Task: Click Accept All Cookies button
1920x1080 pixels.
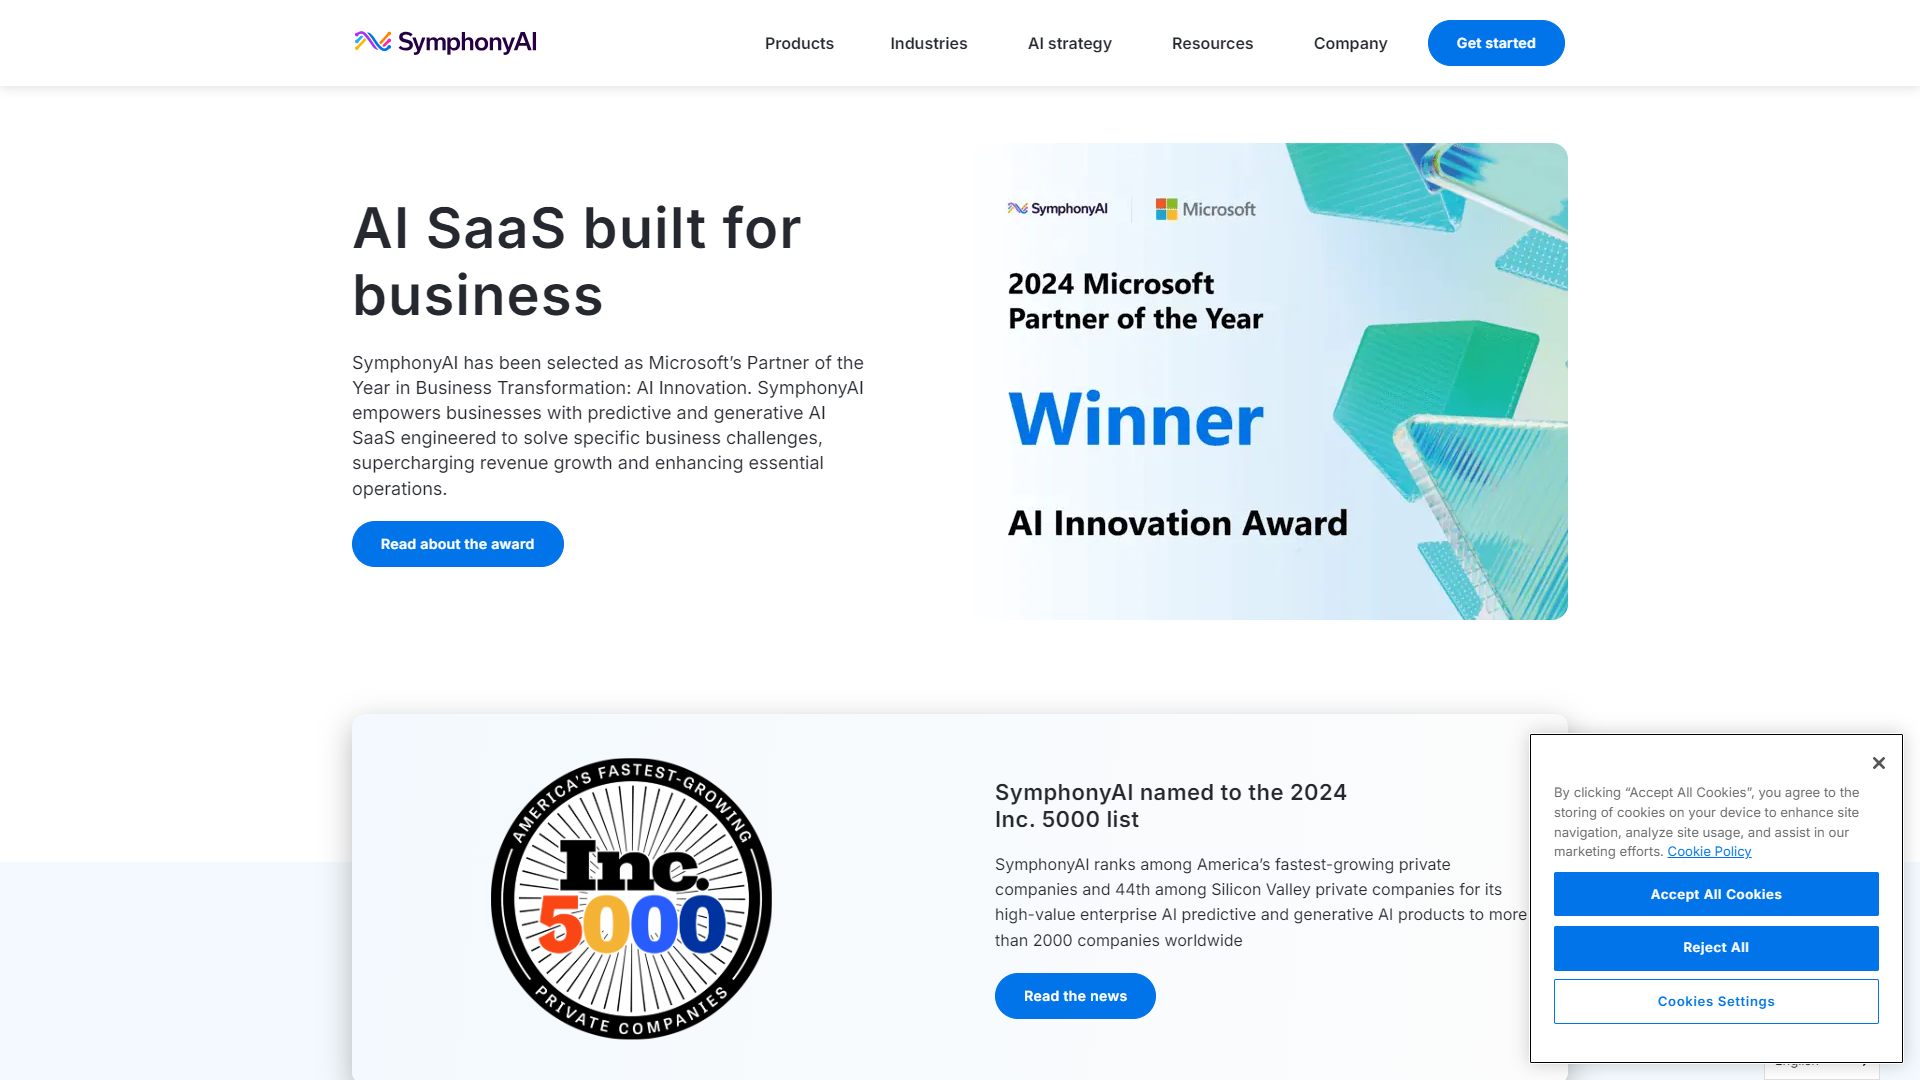Action: [1716, 894]
